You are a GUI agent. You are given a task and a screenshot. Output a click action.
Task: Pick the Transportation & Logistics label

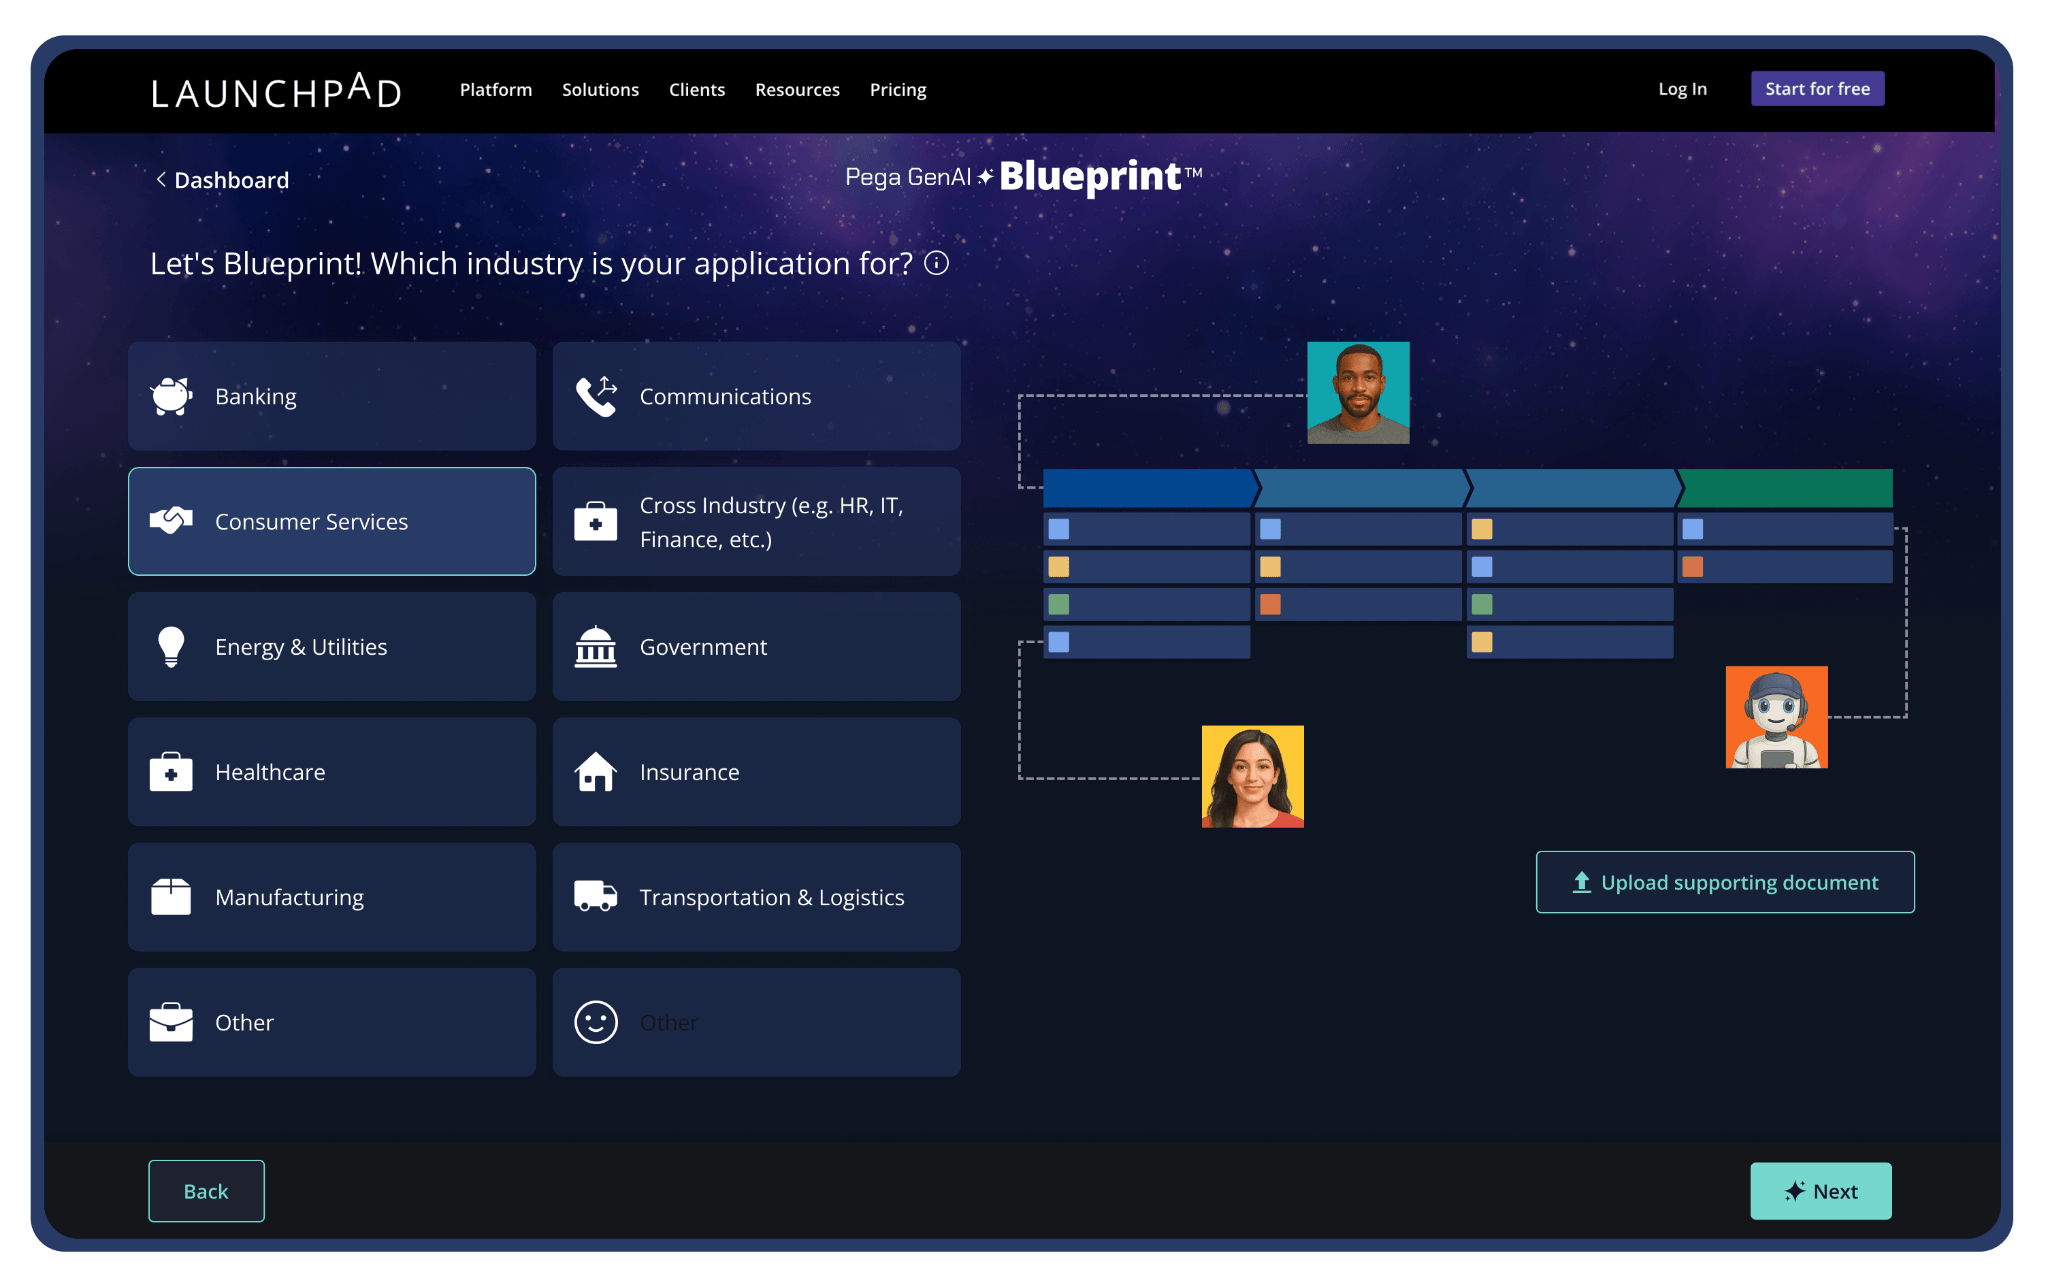pyautogui.click(x=772, y=898)
